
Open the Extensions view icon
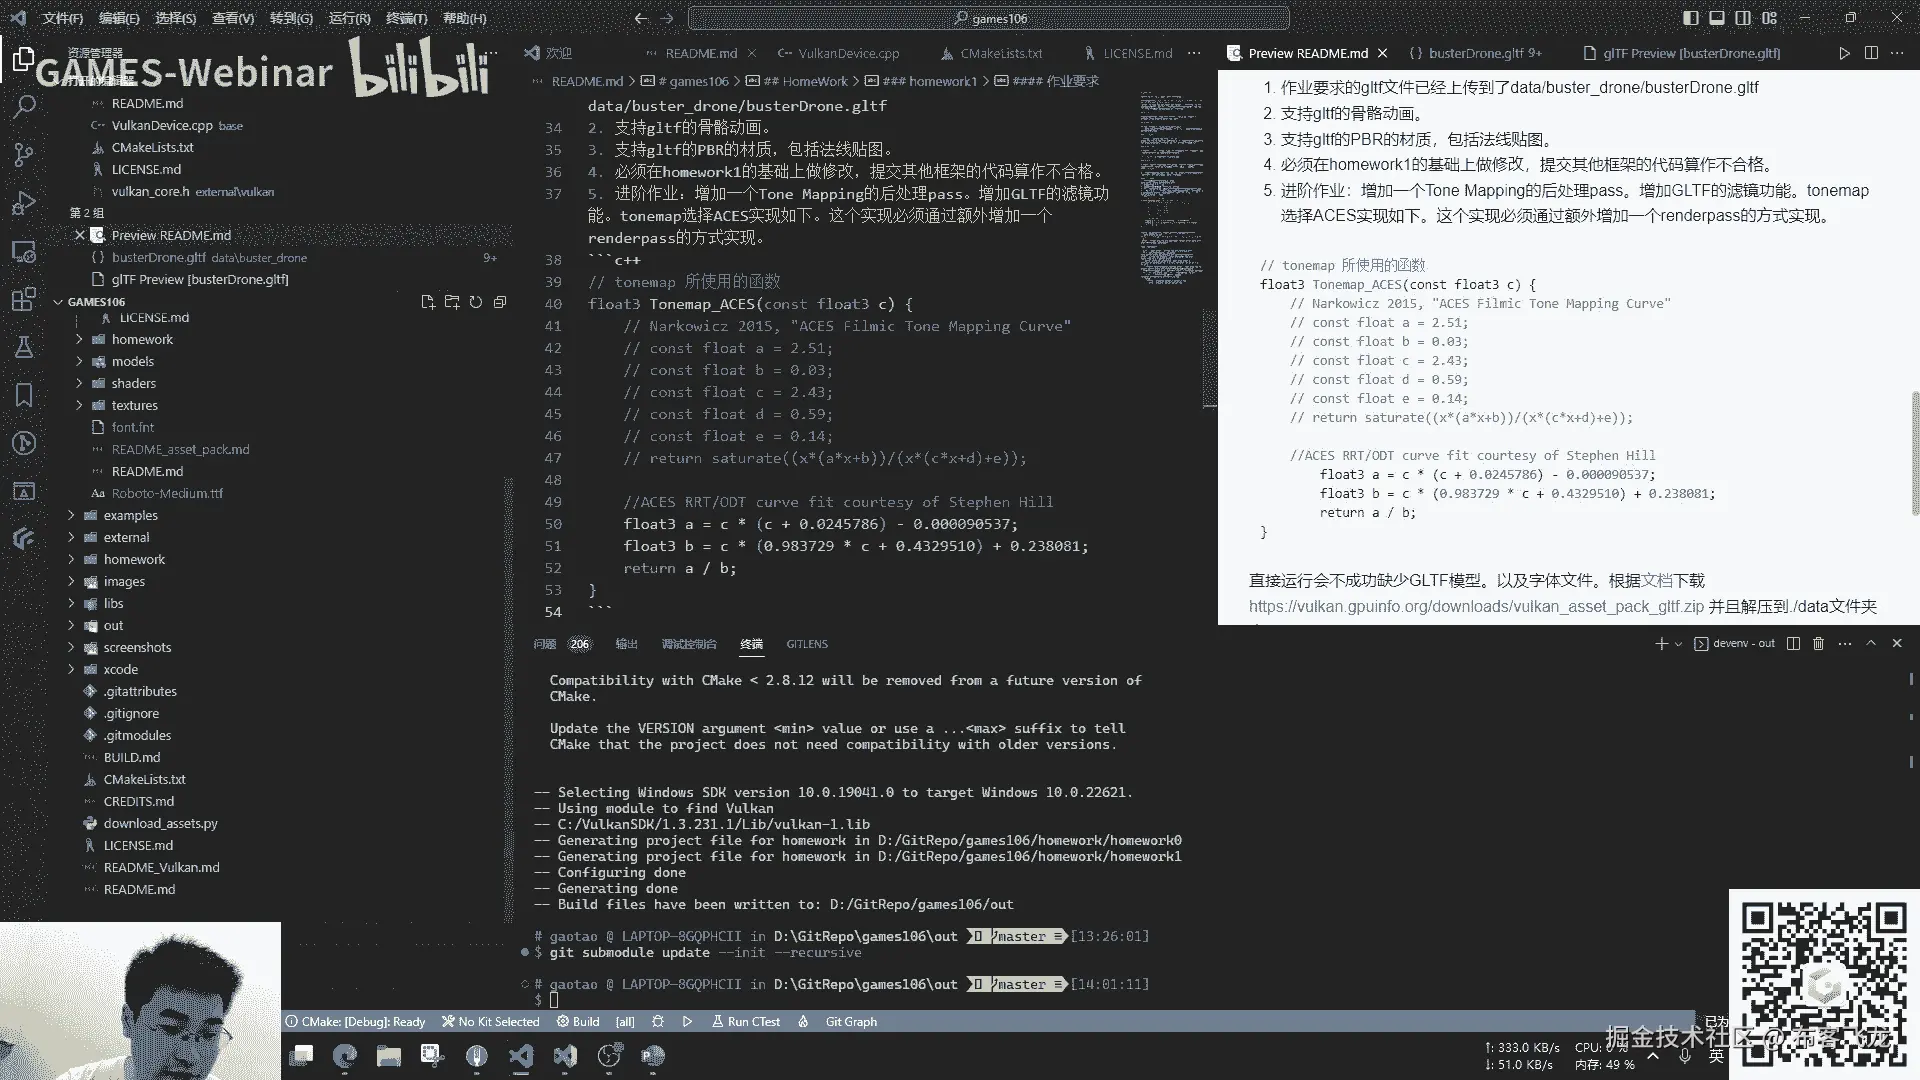pyautogui.click(x=24, y=299)
